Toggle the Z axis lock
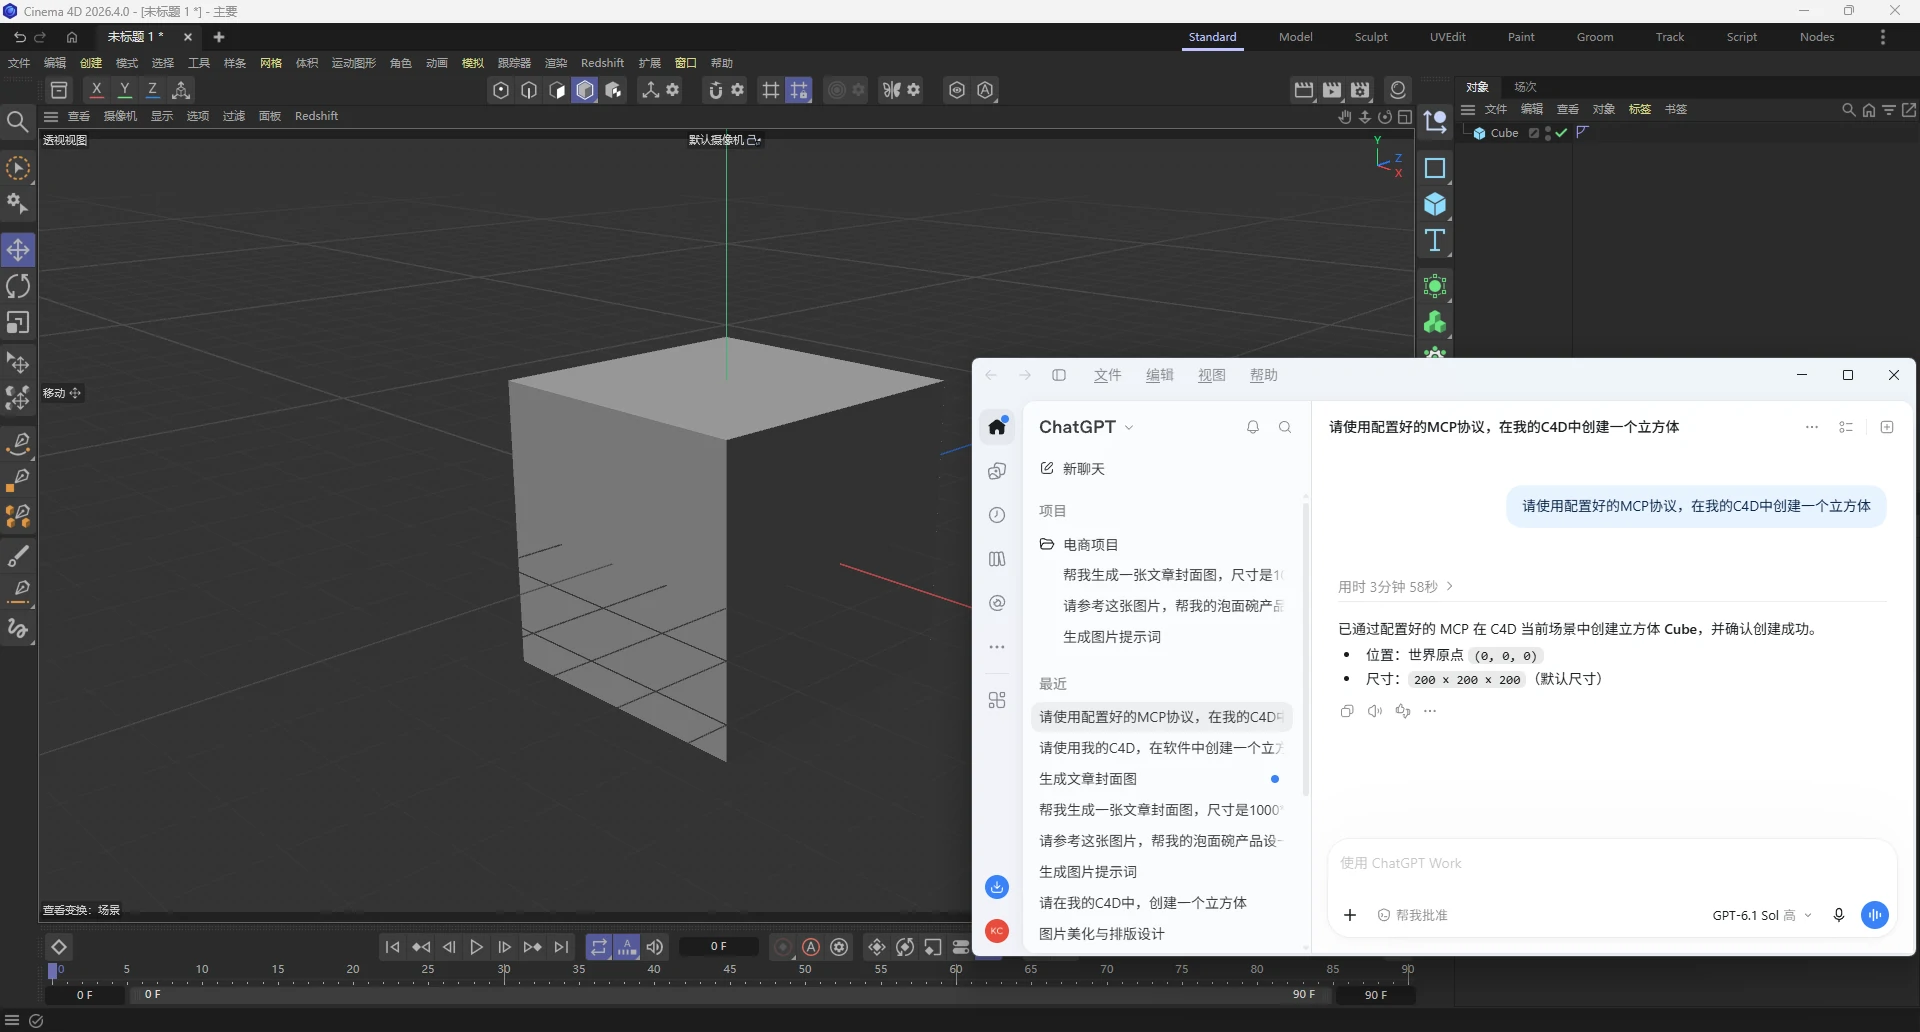Screen dimensions: 1920x1032 153,90
